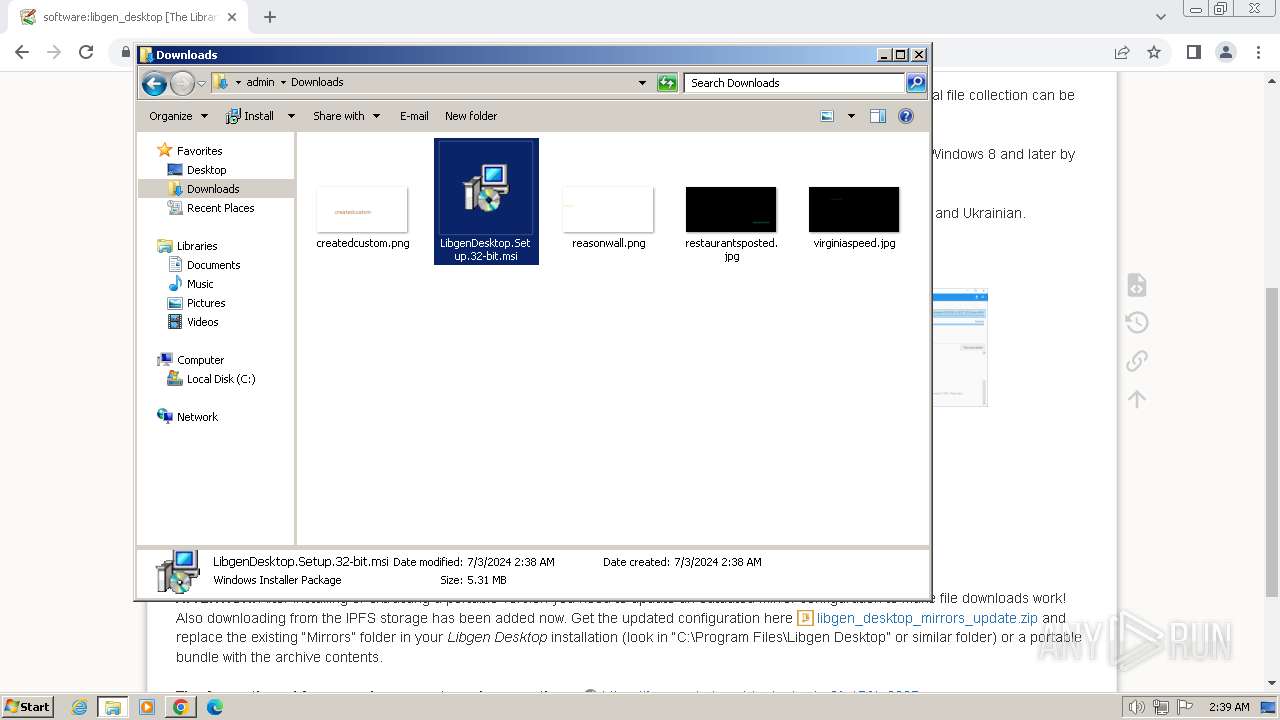Viewport: 1280px width, 720px height.
Task: Open Music library
Action: pos(200,284)
